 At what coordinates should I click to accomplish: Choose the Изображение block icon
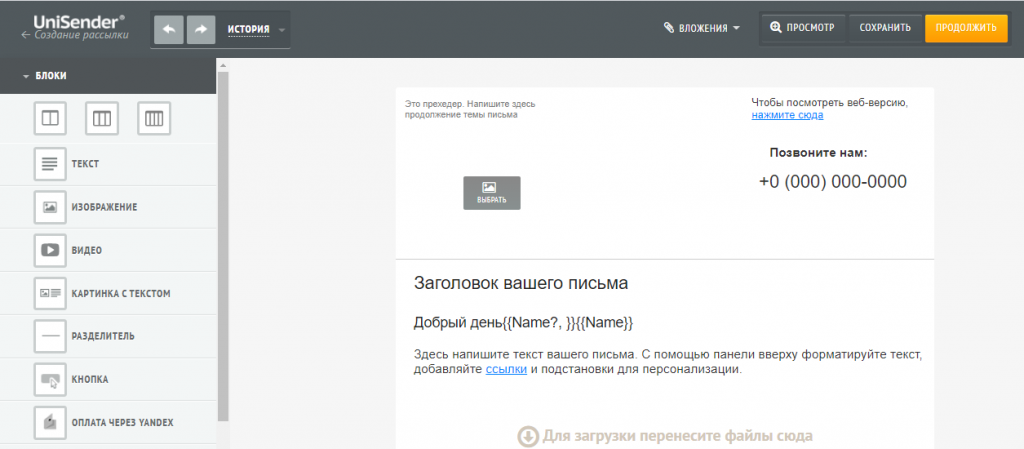click(x=49, y=207)
